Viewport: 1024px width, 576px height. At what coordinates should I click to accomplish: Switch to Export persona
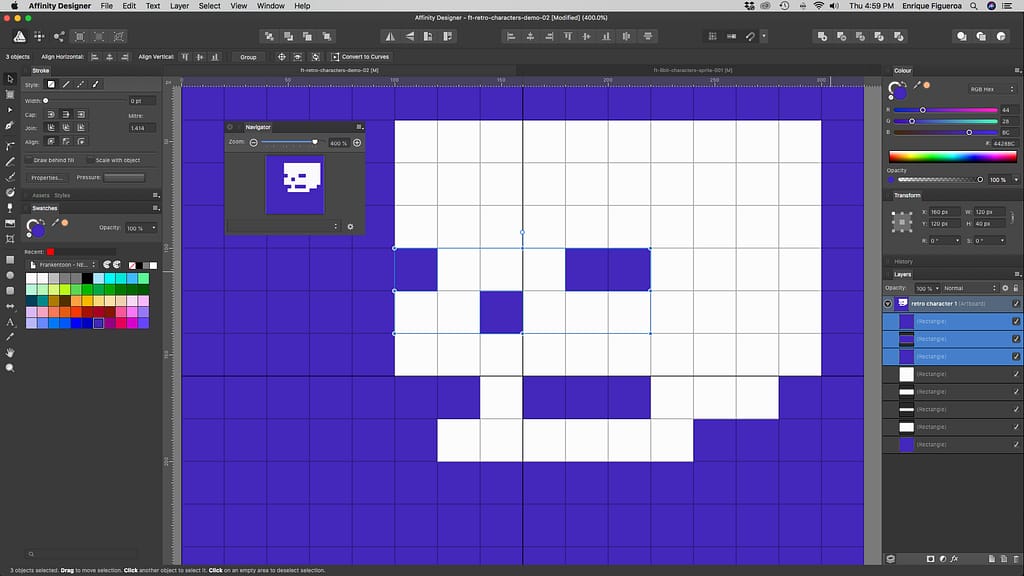(59, 37)
